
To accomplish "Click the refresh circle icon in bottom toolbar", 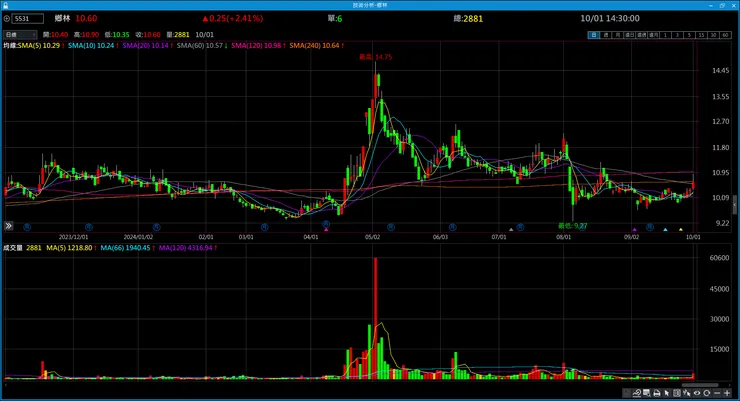I will click(706, 393).
